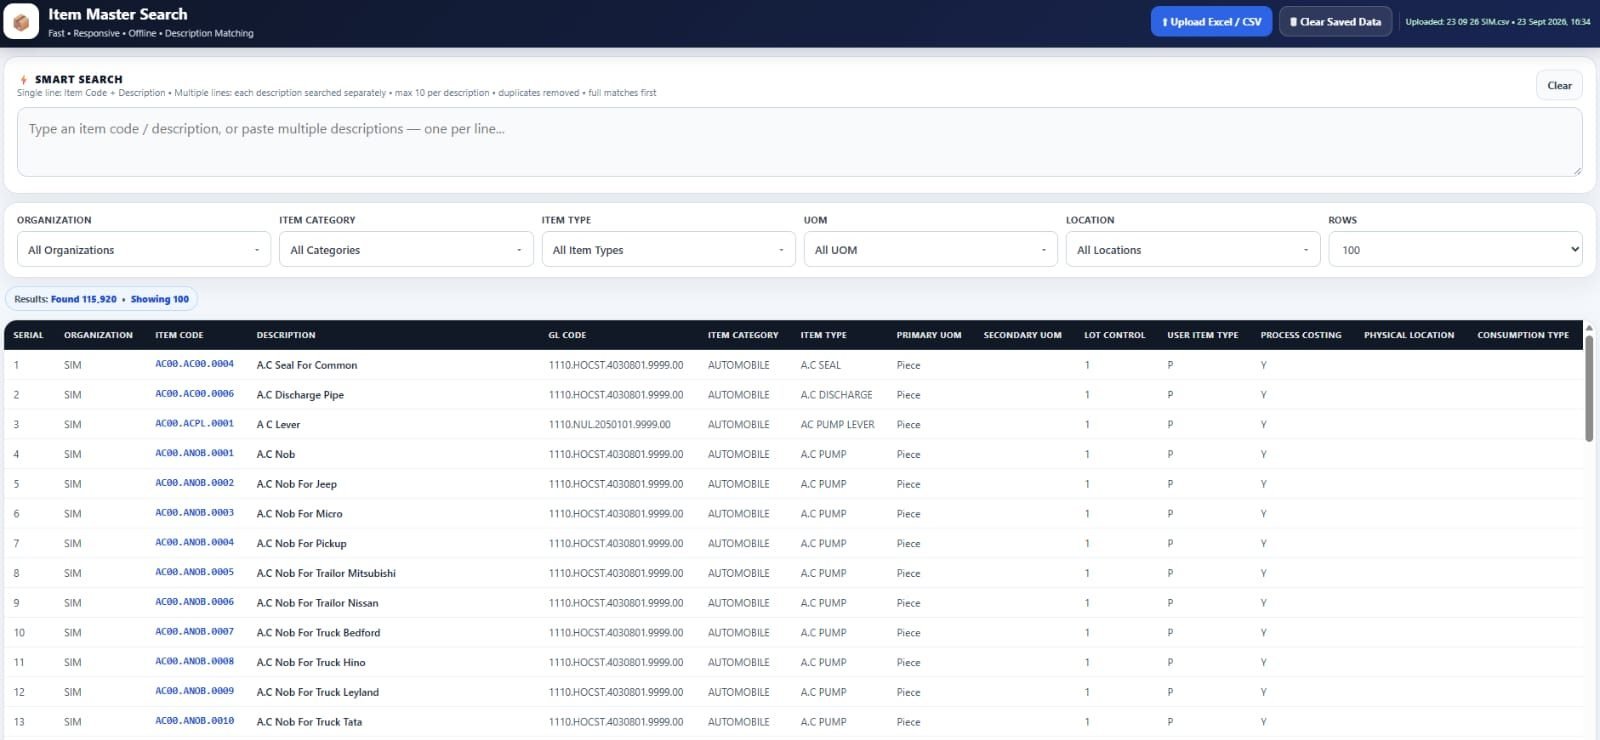
Task: Click the GL Code column header
Action: click(567, 335)
